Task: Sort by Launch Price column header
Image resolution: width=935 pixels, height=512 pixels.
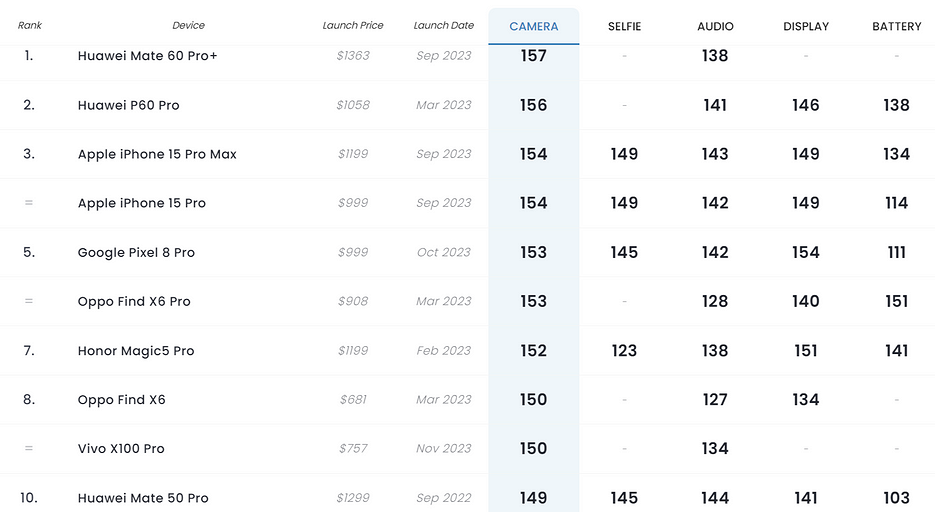Action: 353,26
